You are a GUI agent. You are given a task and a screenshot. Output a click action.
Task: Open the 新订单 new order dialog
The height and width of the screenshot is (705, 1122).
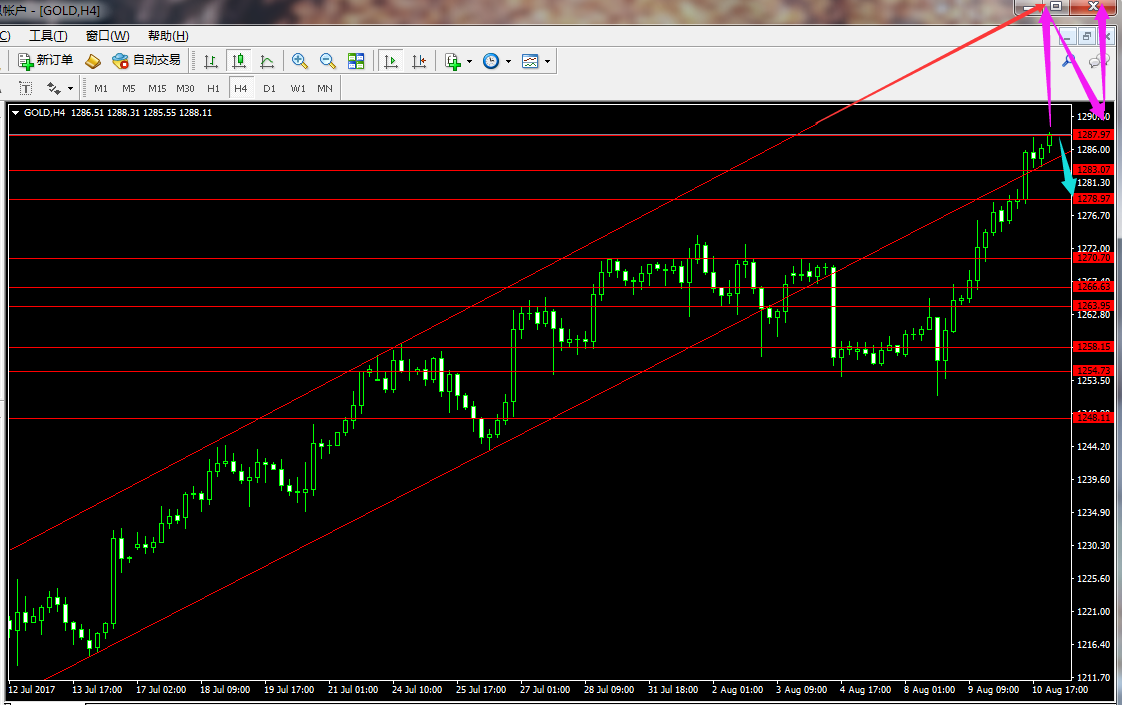pyautogui.click(x=45, y=61)
